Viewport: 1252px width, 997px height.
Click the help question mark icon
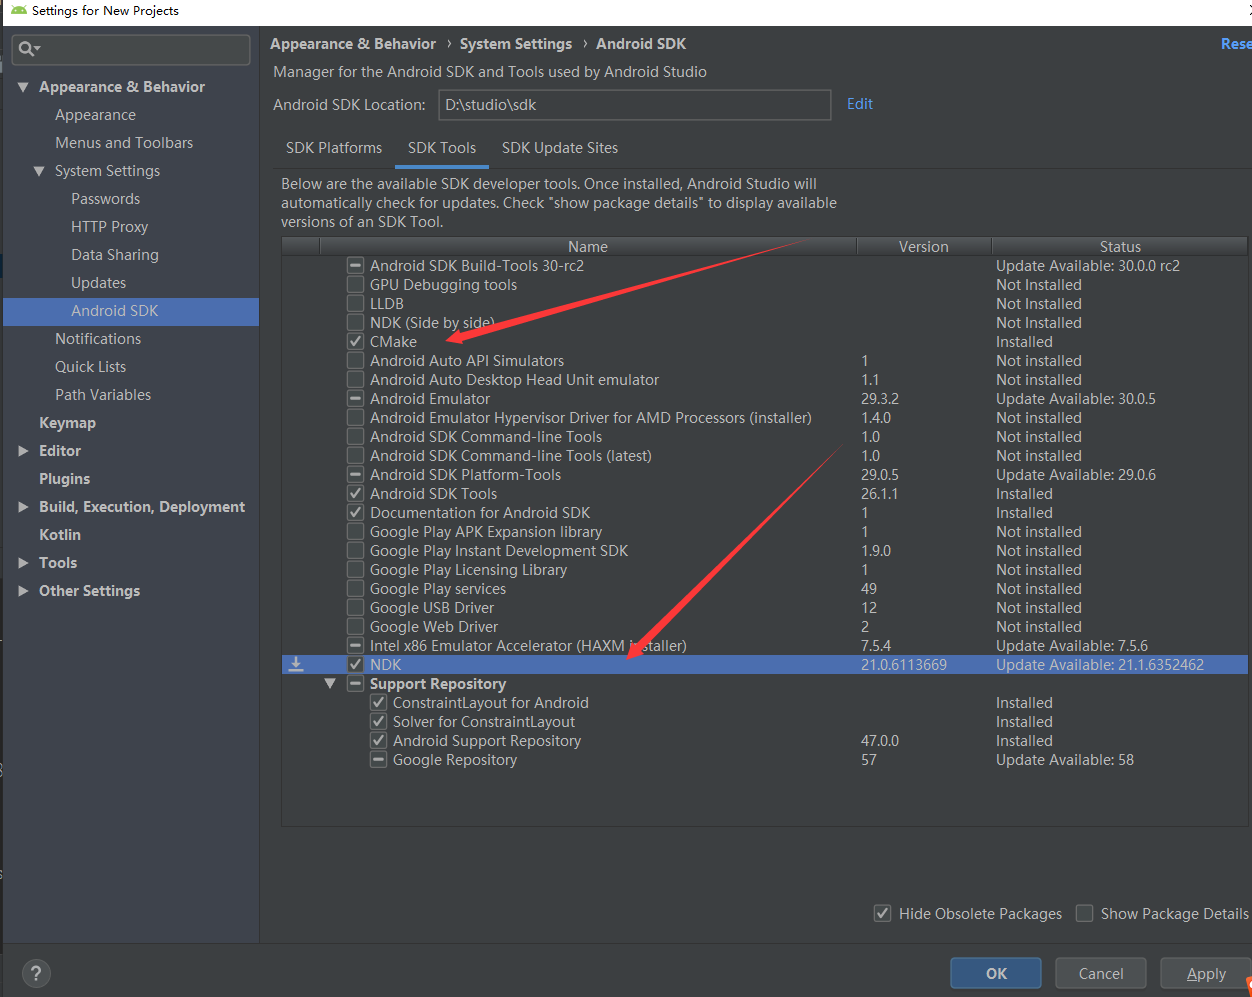pyautogui.click(x=36, y=973)
